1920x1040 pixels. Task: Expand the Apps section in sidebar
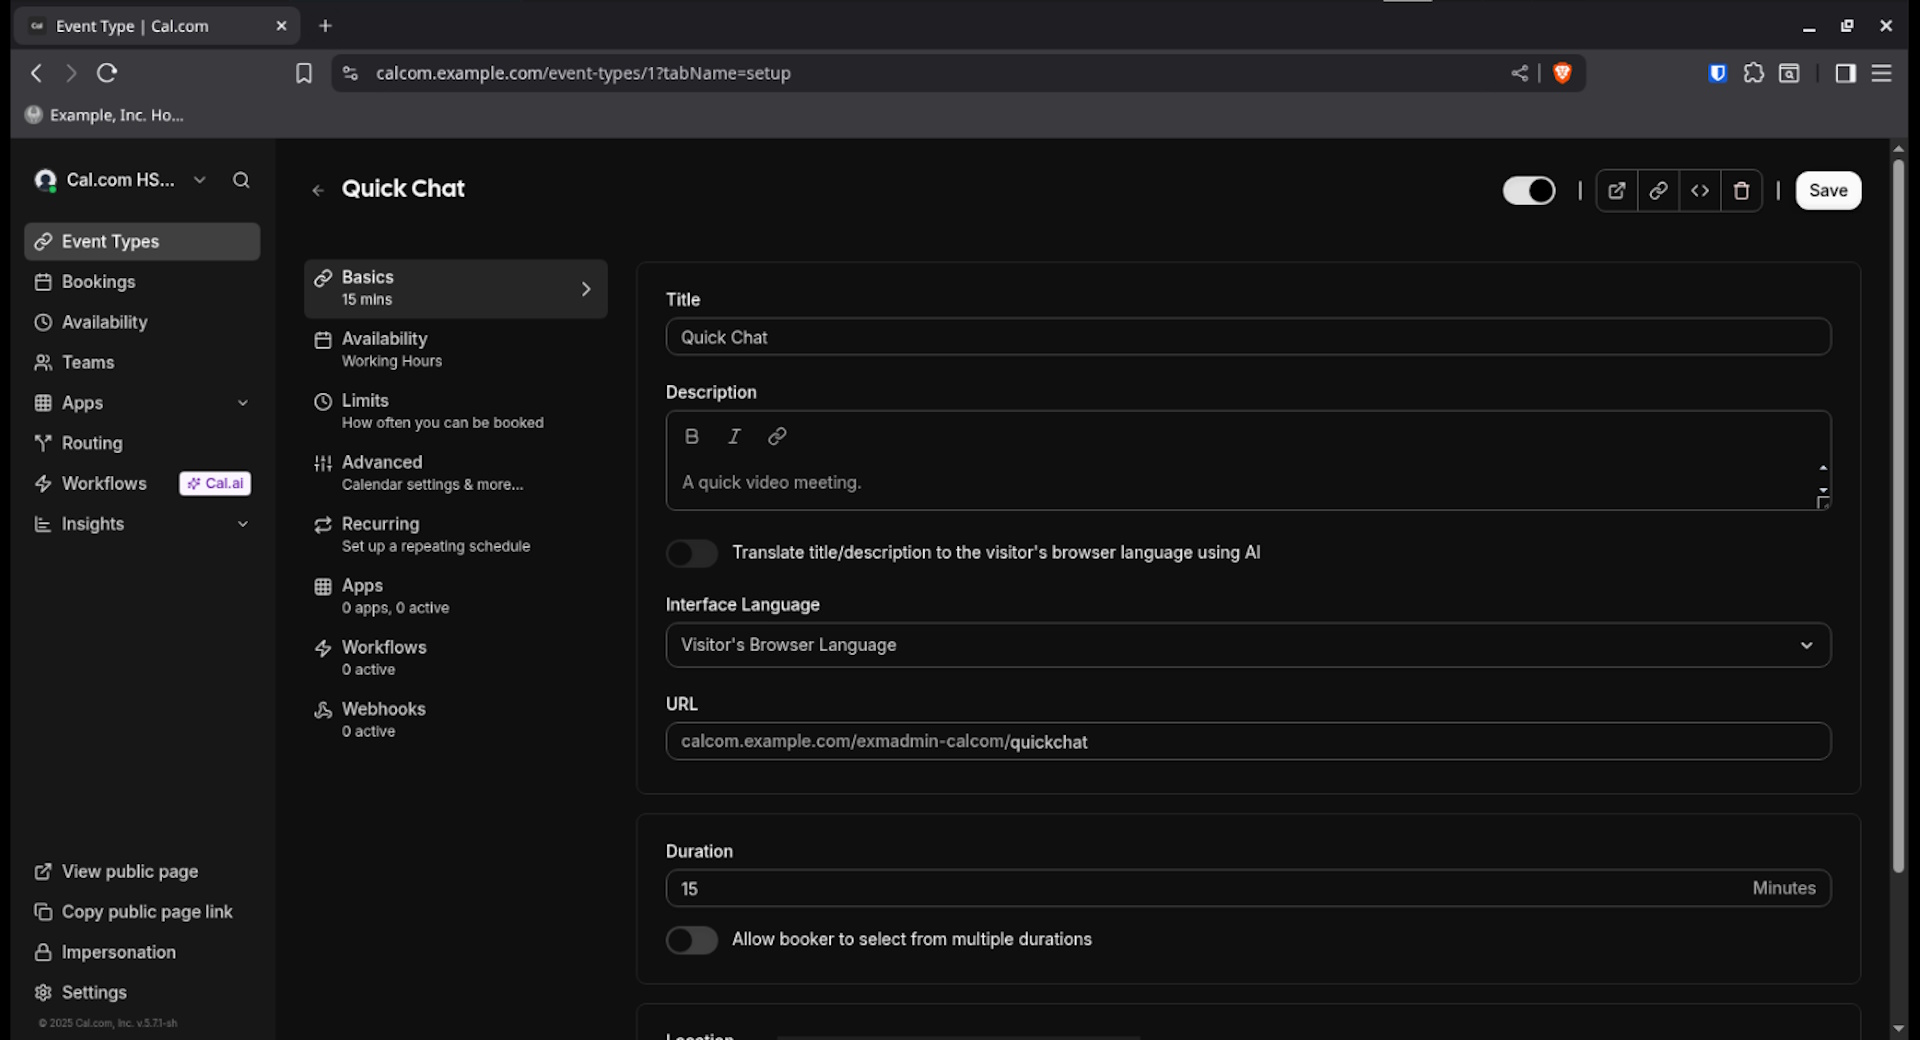(242, 403)
